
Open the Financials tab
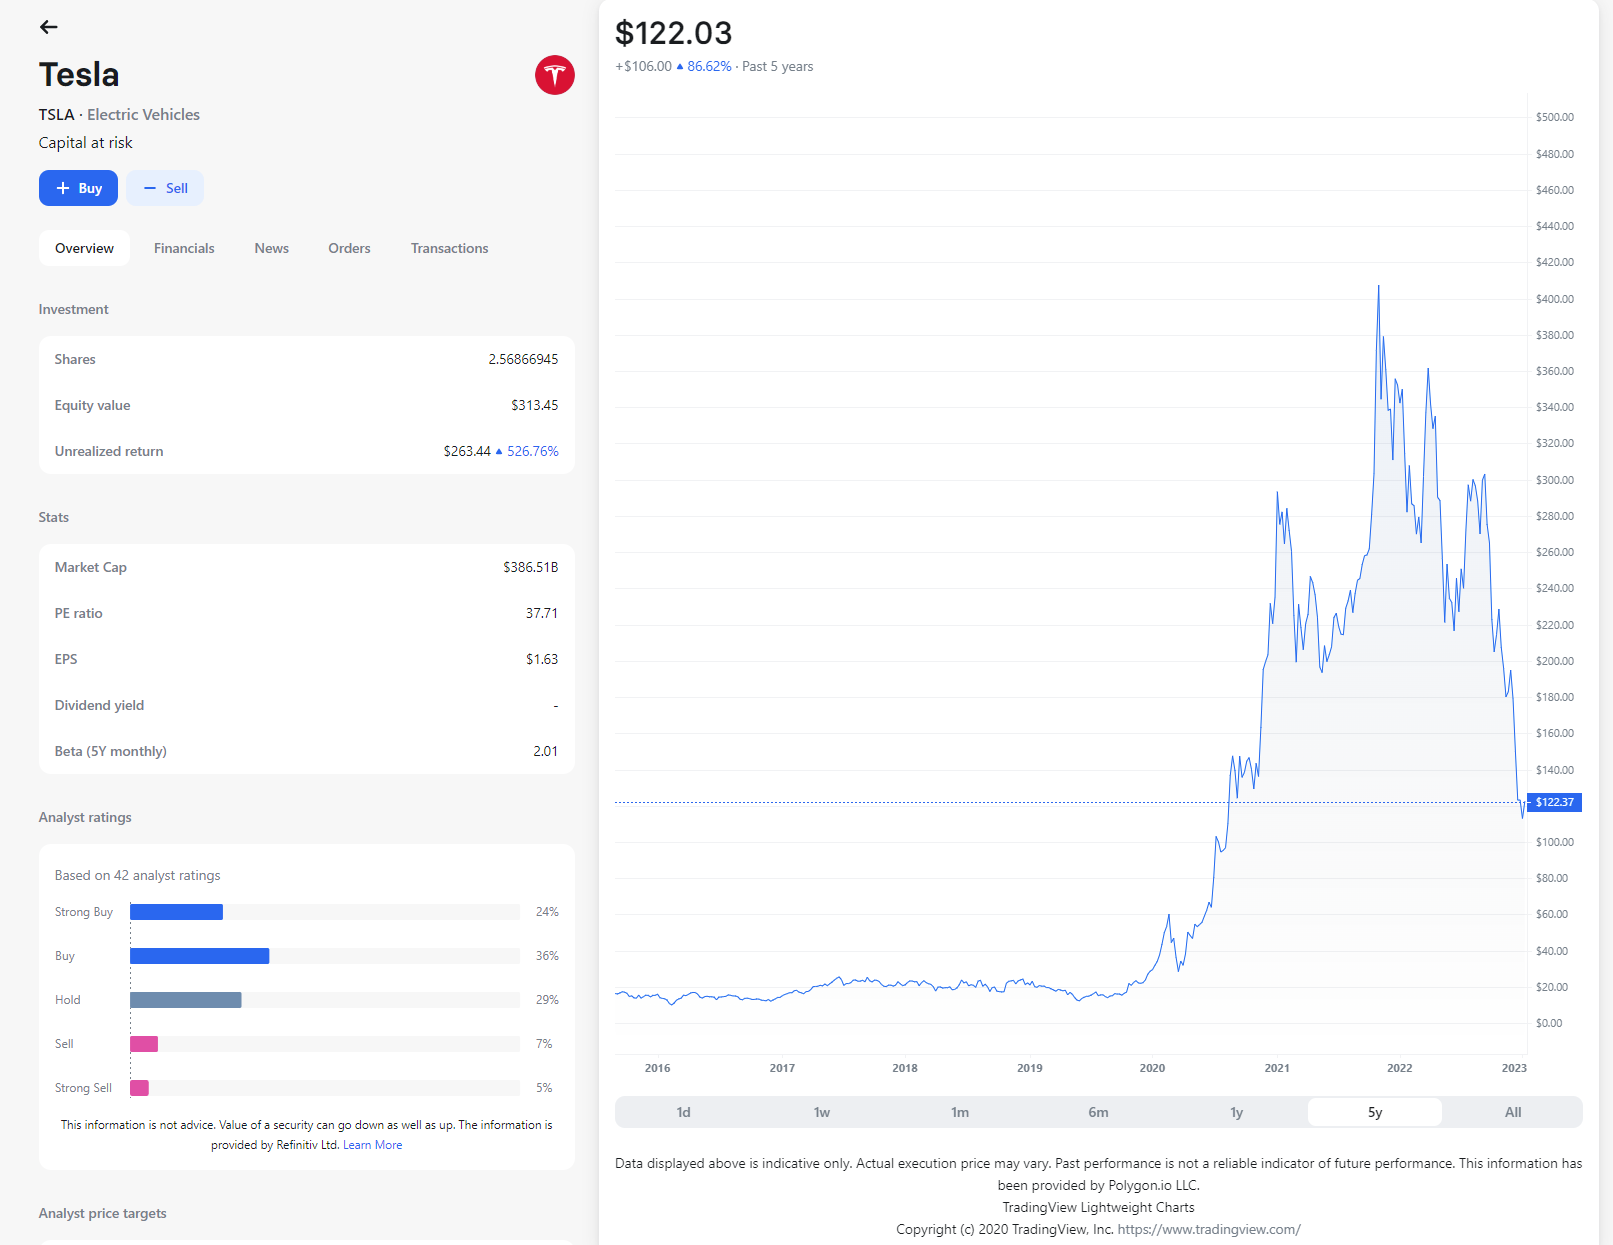coord(184,248)
